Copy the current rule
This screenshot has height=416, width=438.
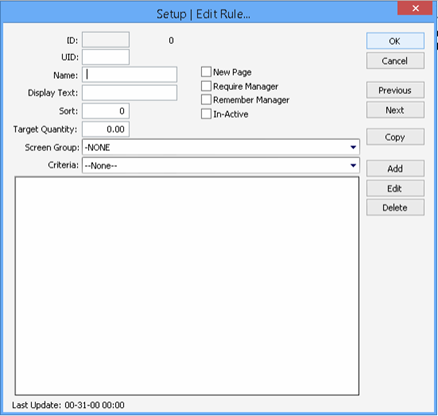coord(395,137)
